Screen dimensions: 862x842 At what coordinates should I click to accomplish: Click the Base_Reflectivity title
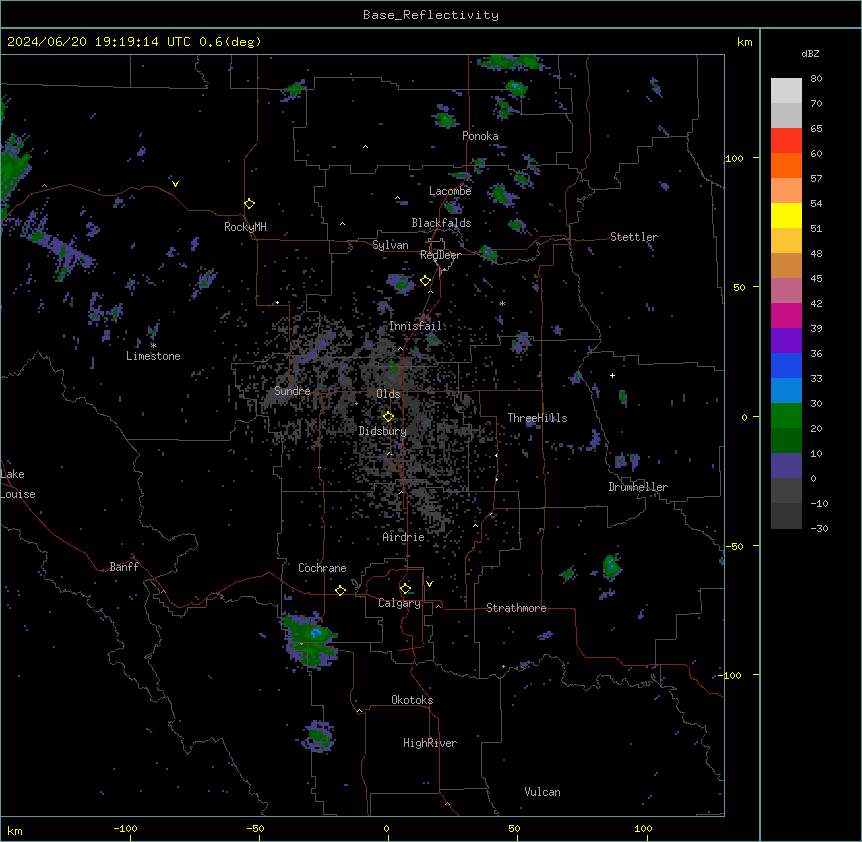(x=431, y=15)
